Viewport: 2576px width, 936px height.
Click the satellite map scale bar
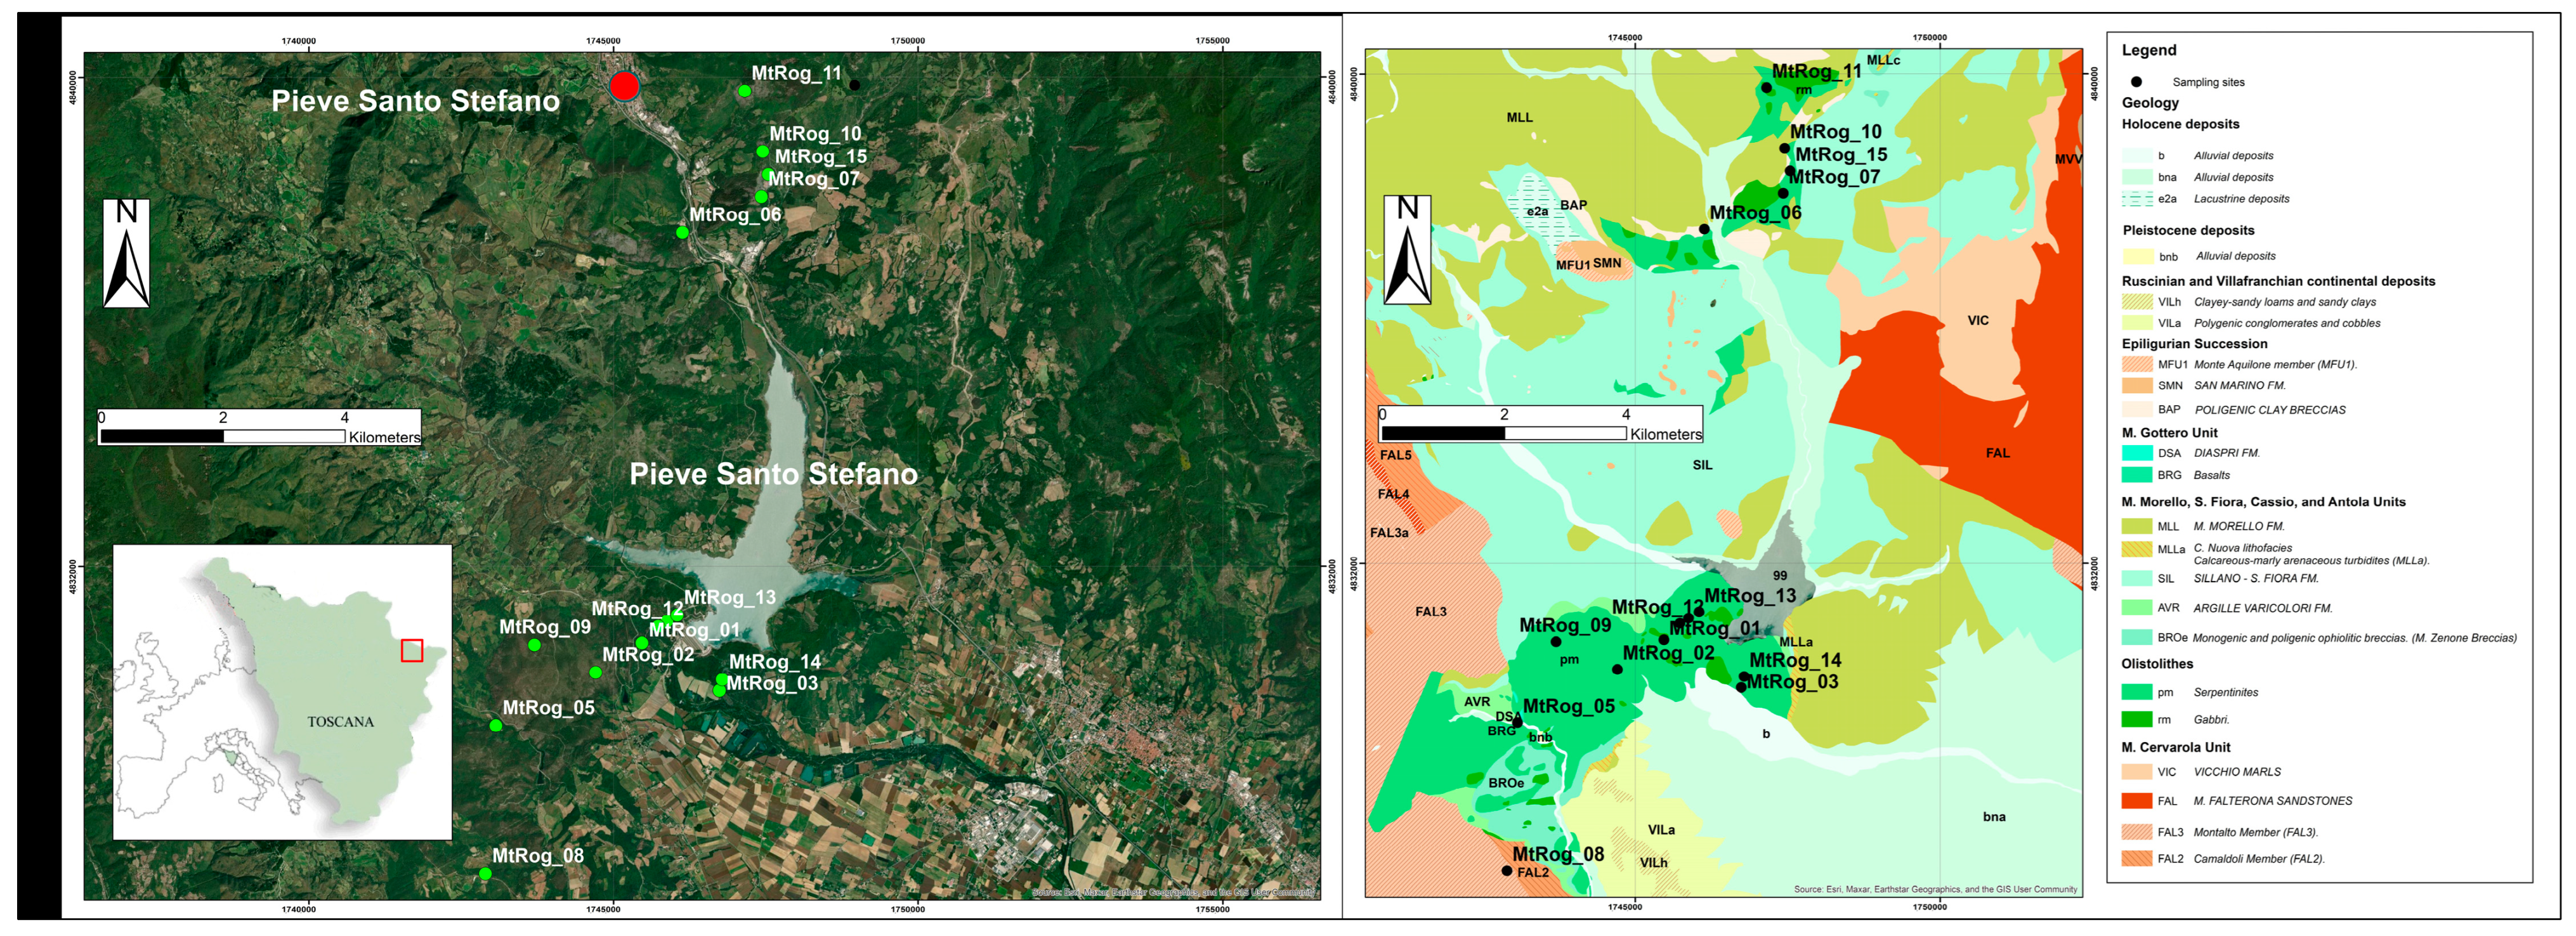pyautogui.click(x=223, y=436)
